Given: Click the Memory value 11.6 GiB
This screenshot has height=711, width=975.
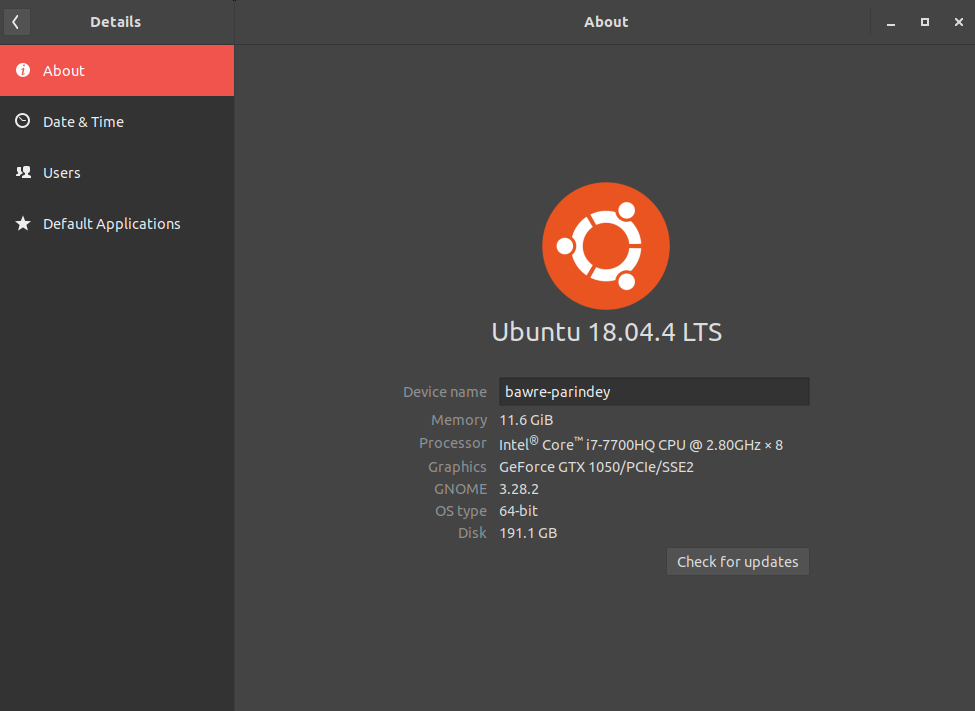Looking at the screenshot, I should pos(526,420).
